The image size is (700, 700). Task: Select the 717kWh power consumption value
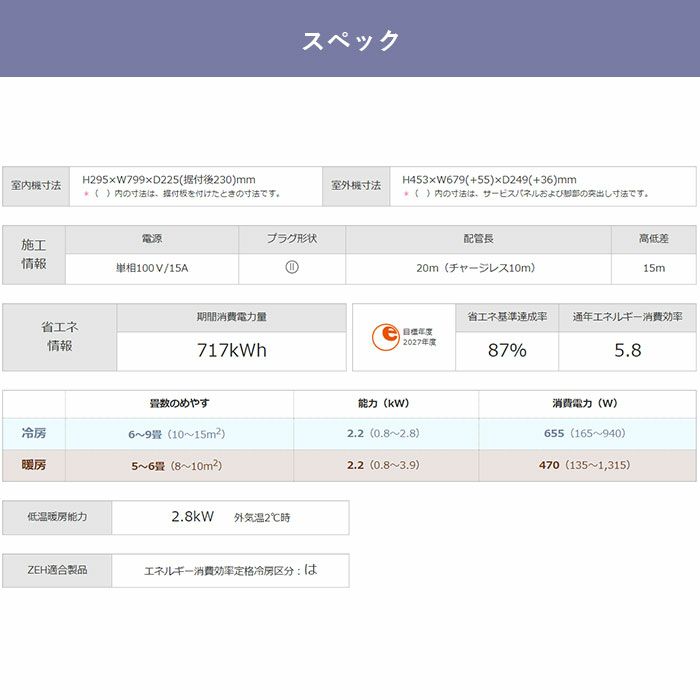[x=231, y=351]
